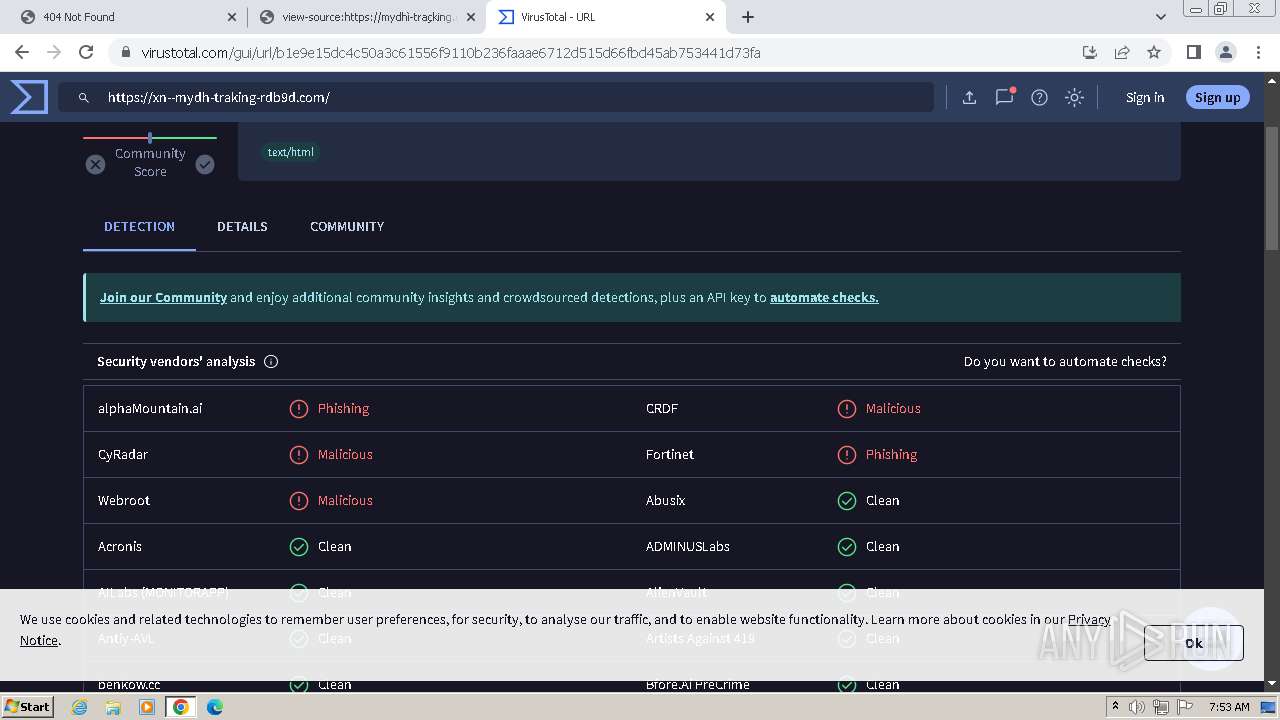Viewport: 1280px width, 720px height.
Task: Select the DETAILS tab
Action: point(242,226)
